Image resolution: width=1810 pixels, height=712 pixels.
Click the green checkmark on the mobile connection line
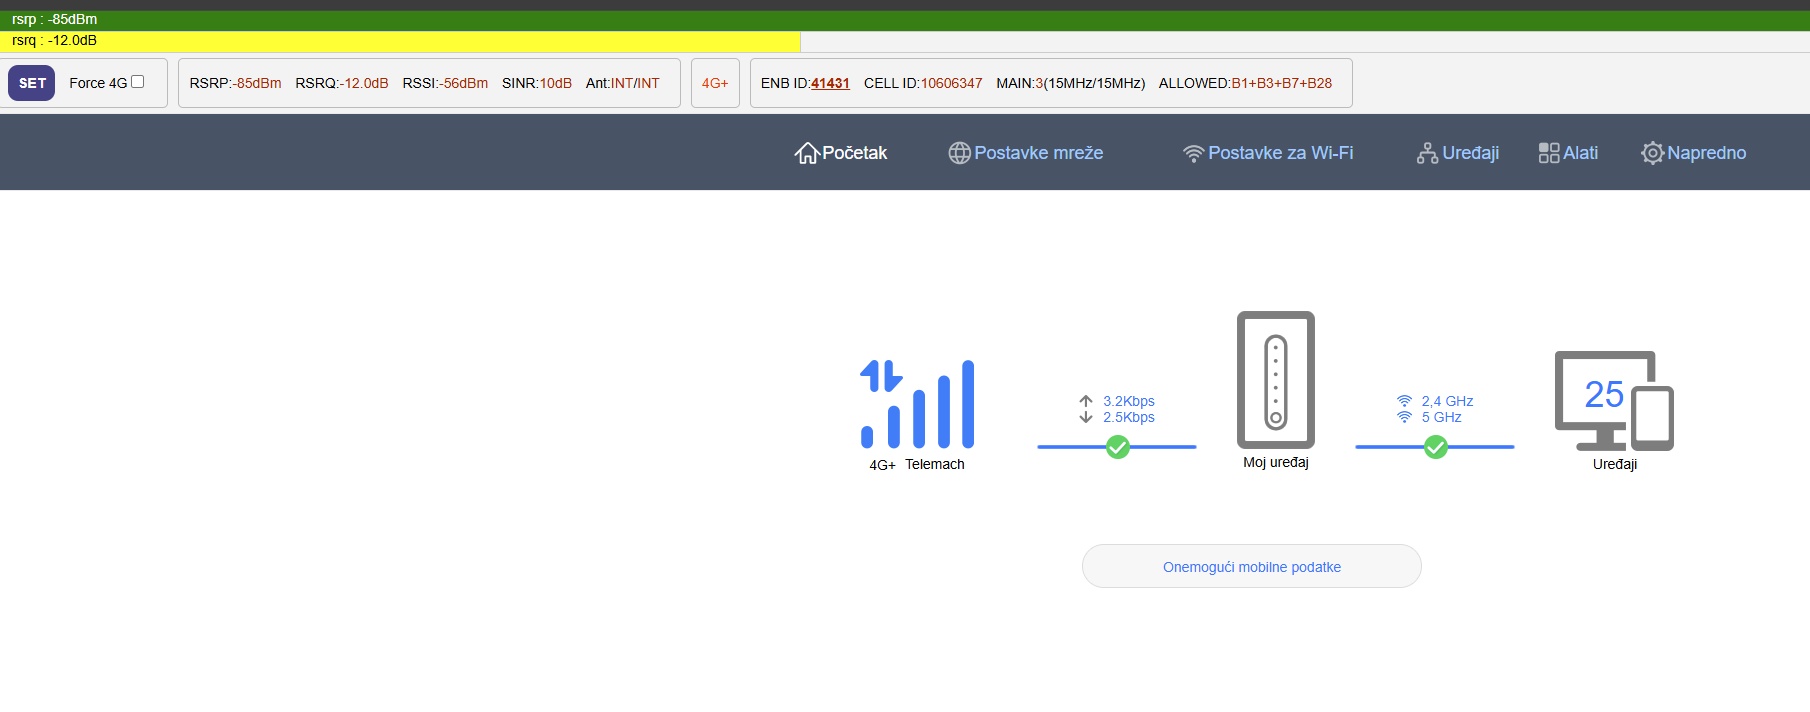(x=1118, y=447)
